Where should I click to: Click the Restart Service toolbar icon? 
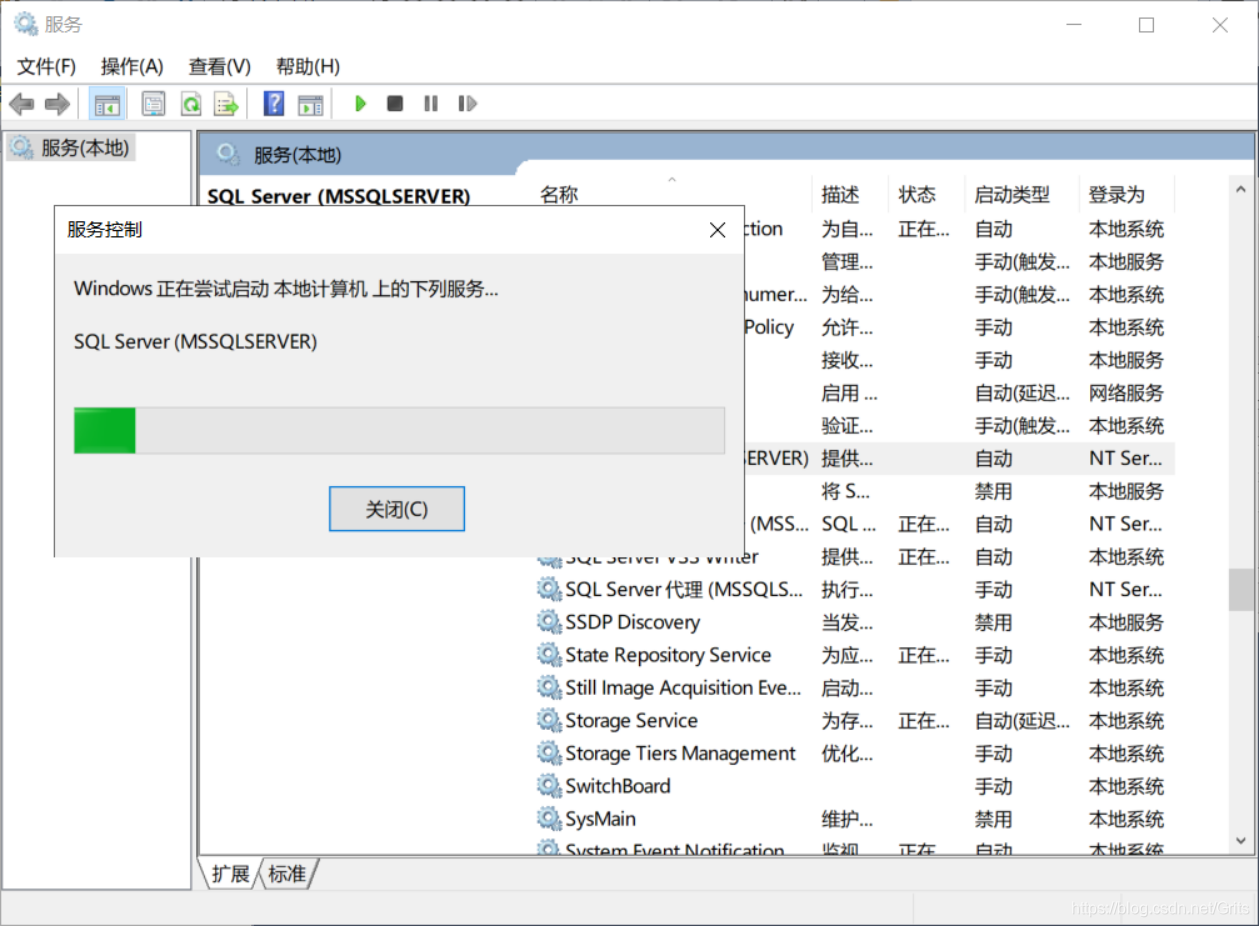467,103
